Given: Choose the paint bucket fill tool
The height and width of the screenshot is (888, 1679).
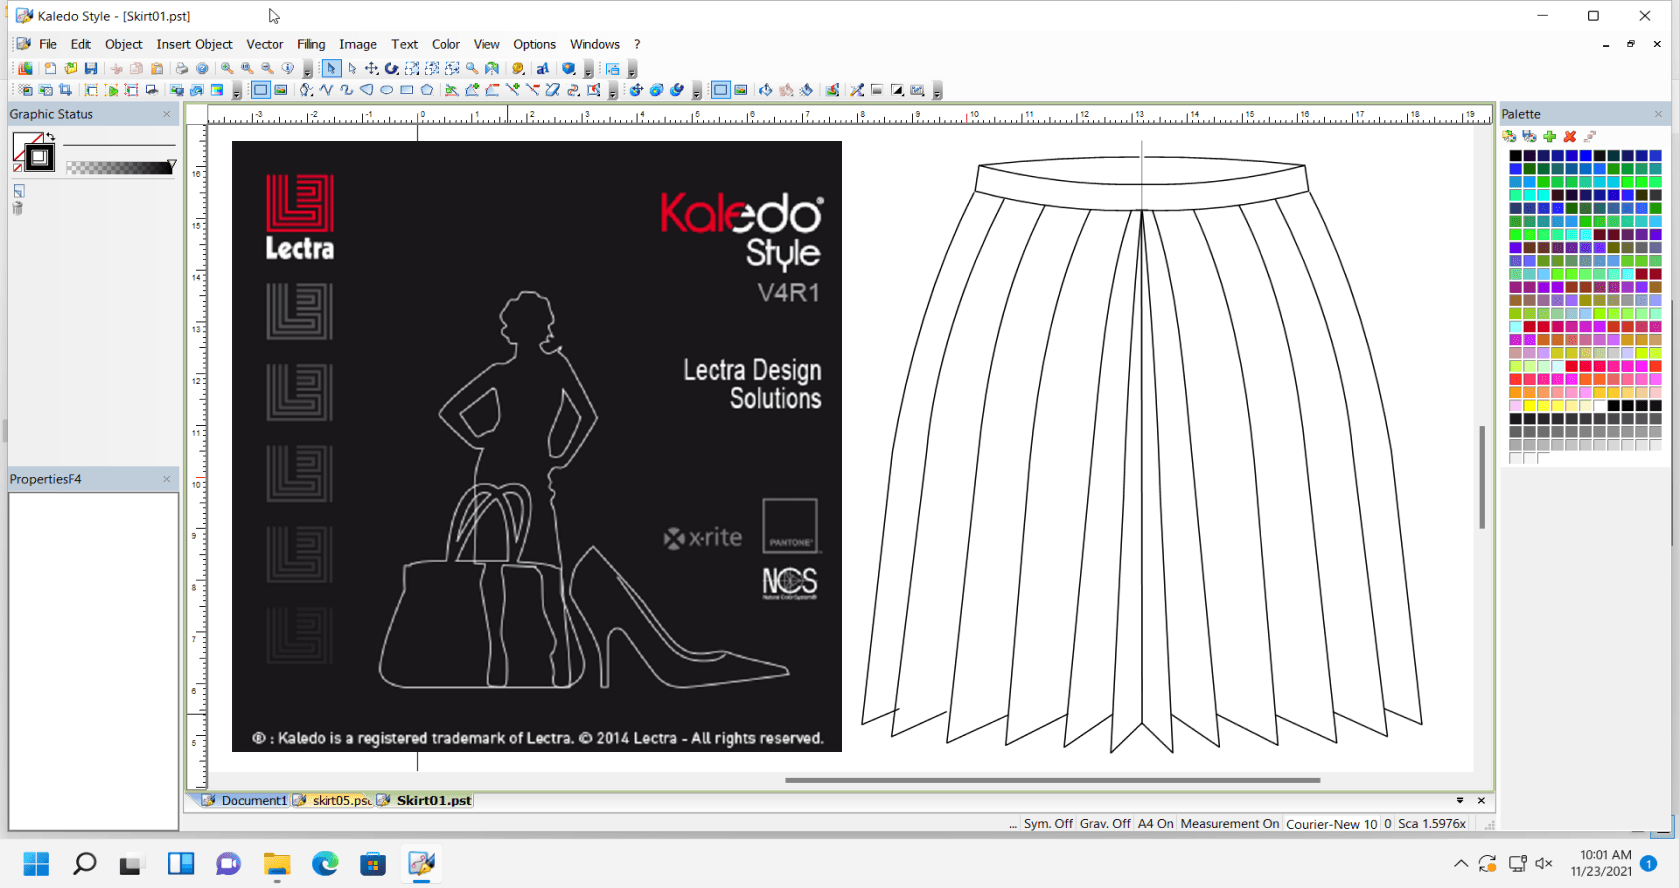Looking at the screenshot, I should [765, 90].
